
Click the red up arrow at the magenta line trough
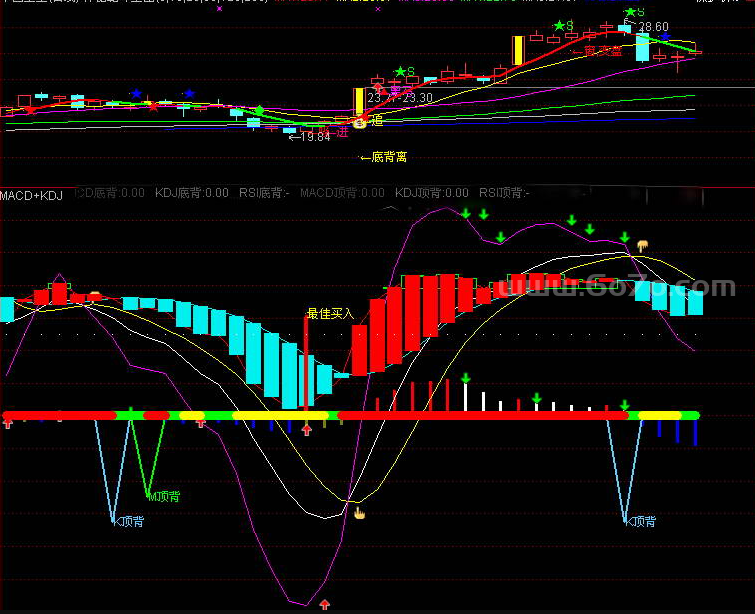325,604
